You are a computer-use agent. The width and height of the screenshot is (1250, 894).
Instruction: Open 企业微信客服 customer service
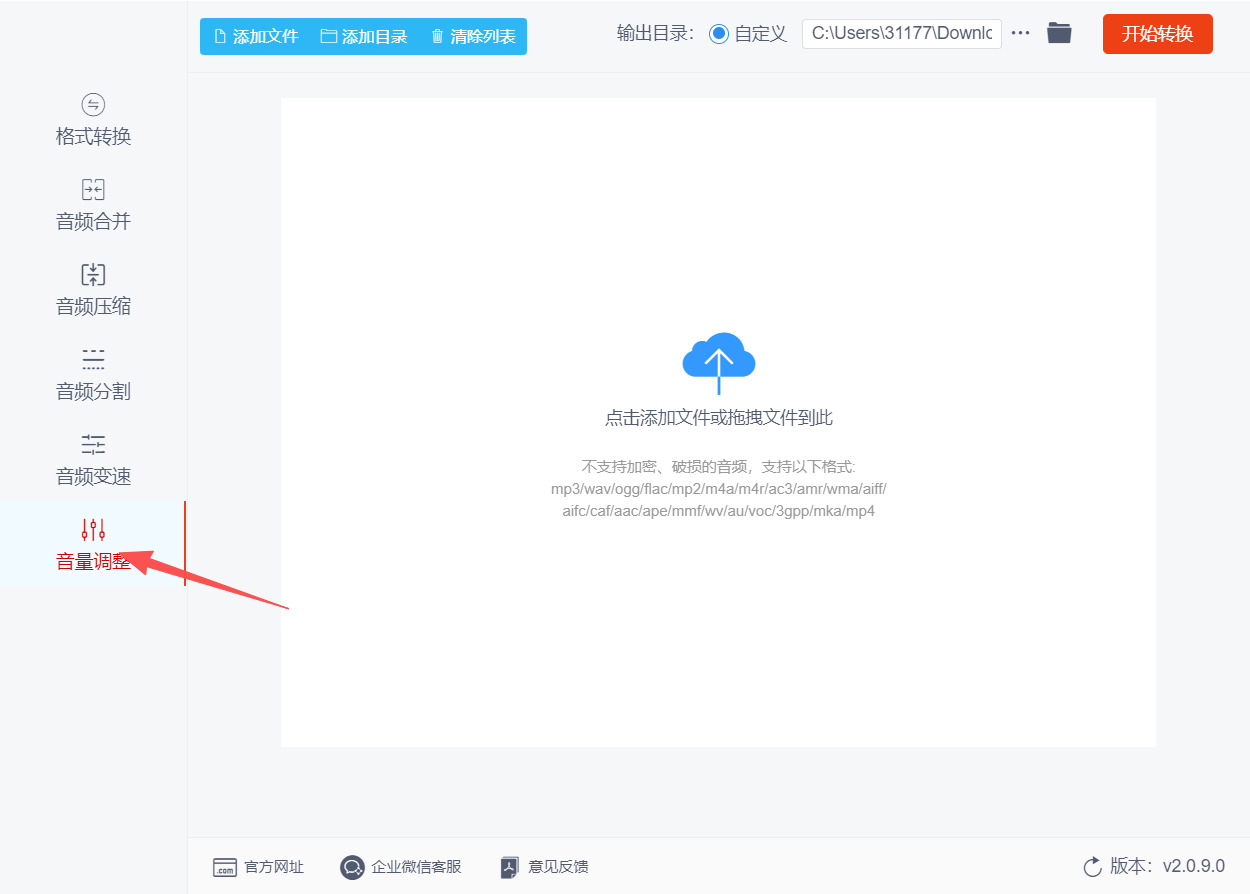(x=401, y=867)
